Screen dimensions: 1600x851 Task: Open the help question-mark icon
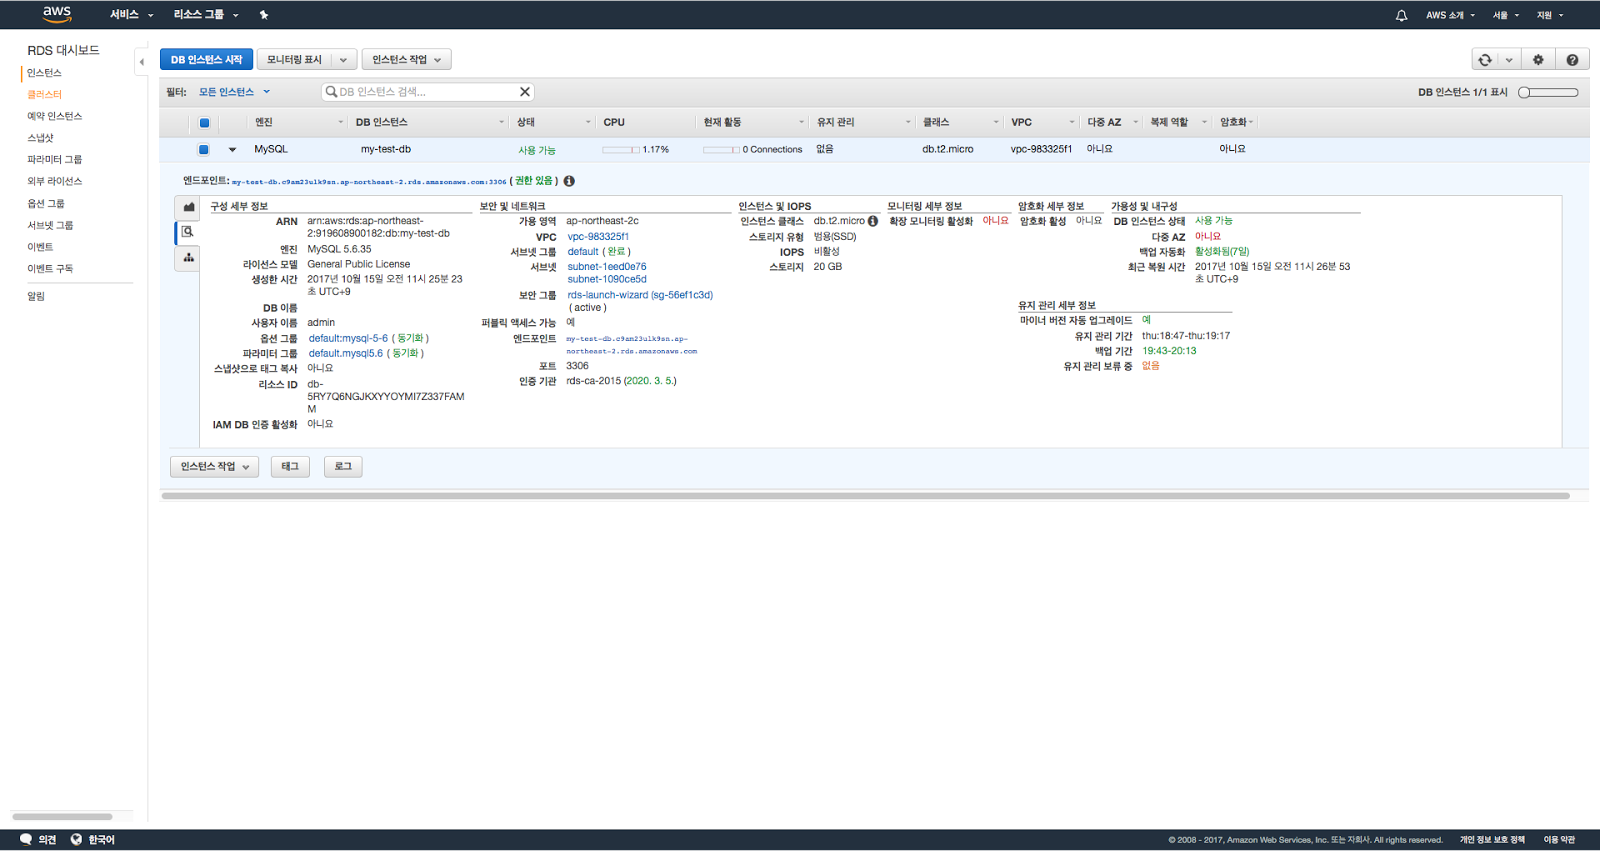pyautogui.click(x=1572, y=60)
